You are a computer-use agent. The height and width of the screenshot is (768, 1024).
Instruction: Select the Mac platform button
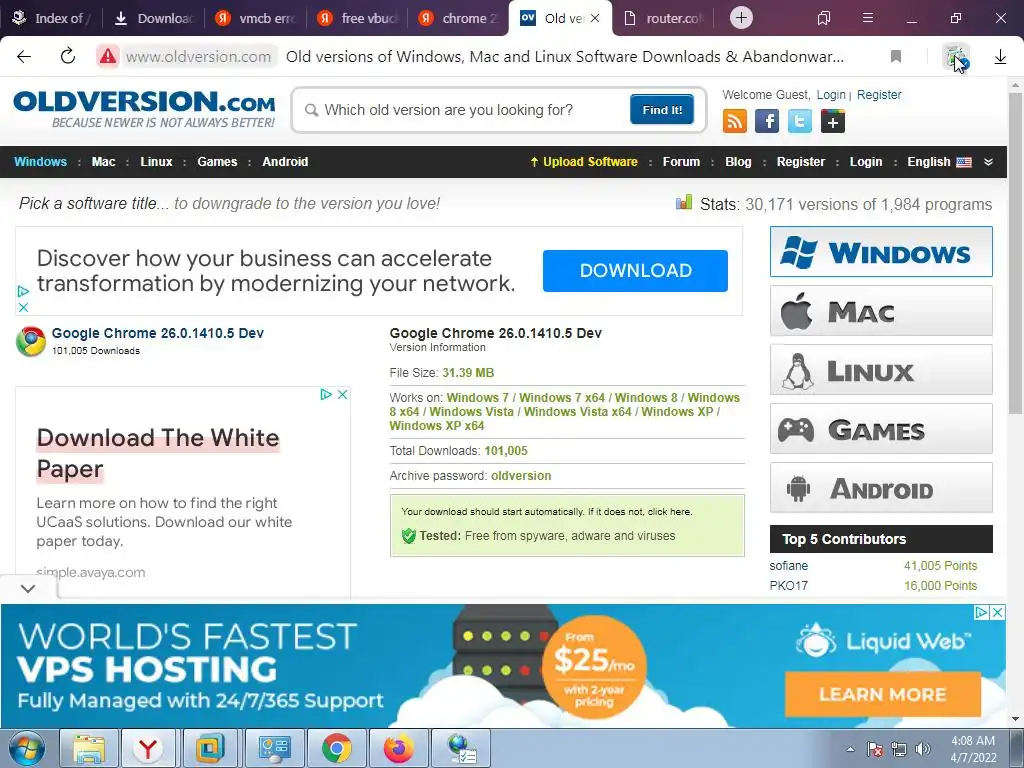click(x=881, y=311)
